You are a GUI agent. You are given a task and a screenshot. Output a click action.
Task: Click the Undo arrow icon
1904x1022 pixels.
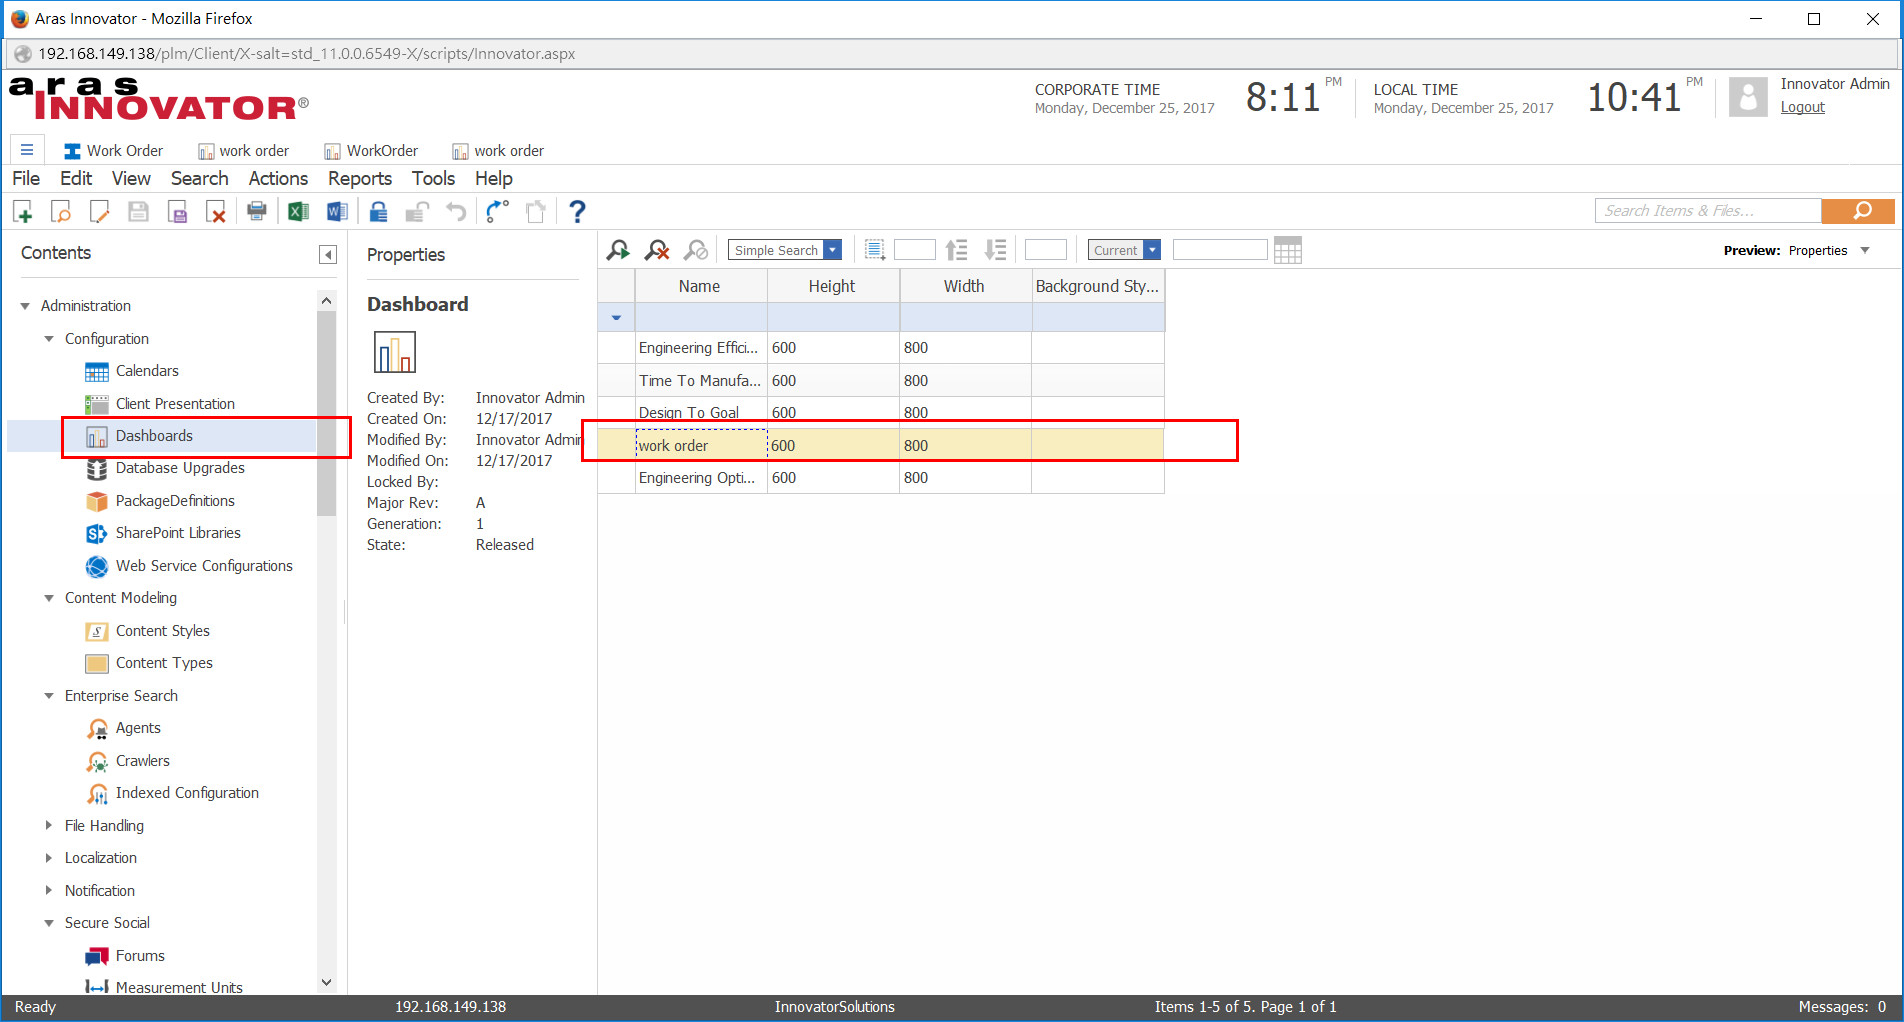(456, 211)
